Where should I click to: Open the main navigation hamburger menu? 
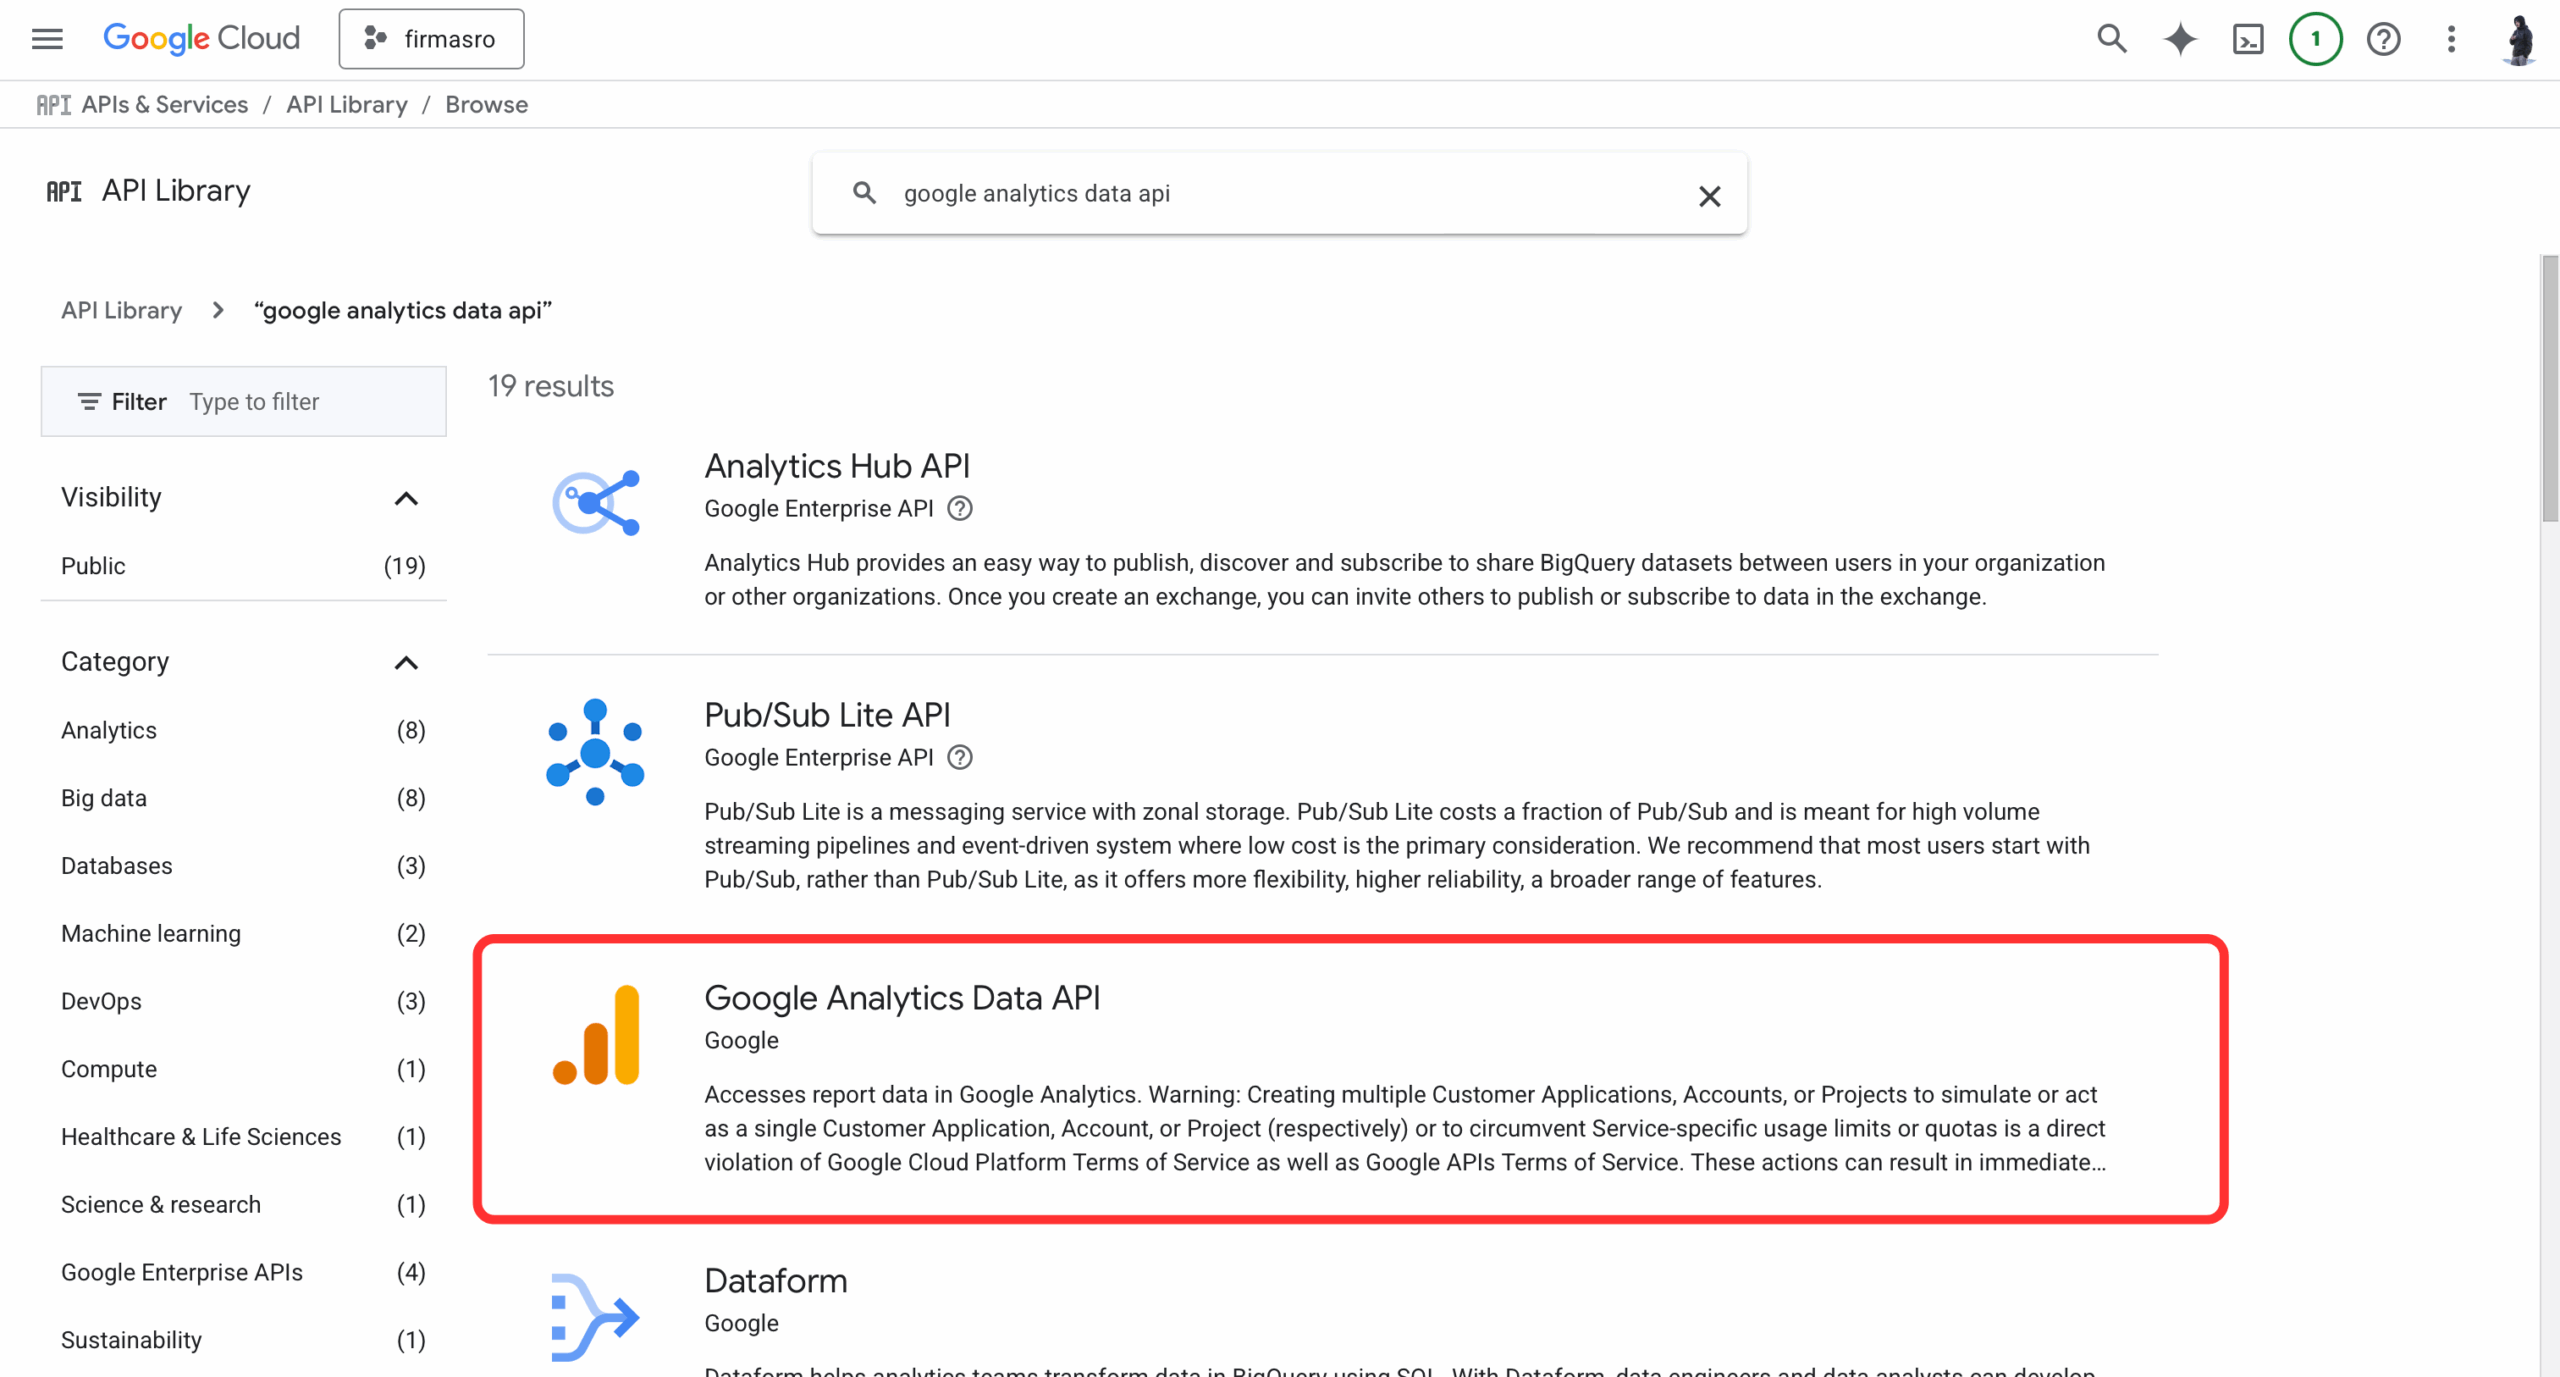(47, 39)
